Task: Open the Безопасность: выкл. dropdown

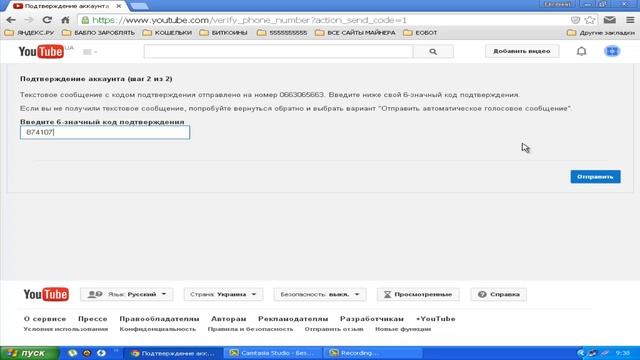Action: pos(320,294)
